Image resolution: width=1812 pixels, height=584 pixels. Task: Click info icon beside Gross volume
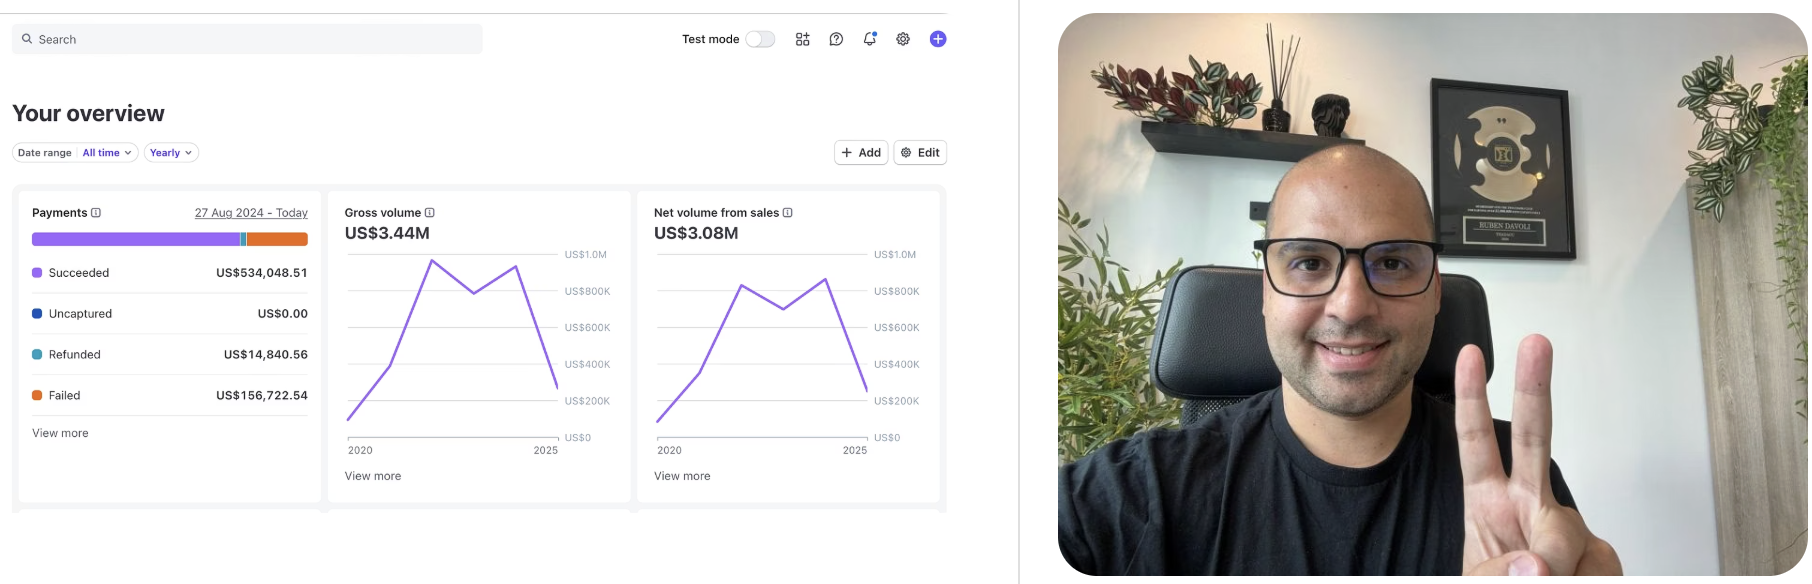430,213
